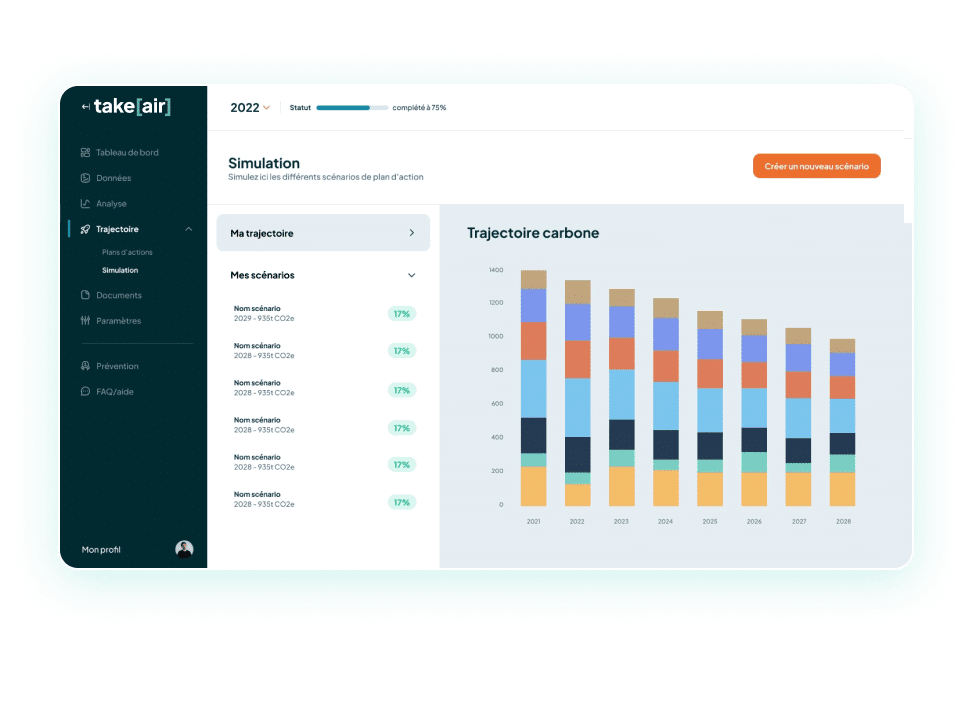The width and height of the screenshot is (972, 710).
Task: Open the profile avatar picture
Action: [184, 549]
